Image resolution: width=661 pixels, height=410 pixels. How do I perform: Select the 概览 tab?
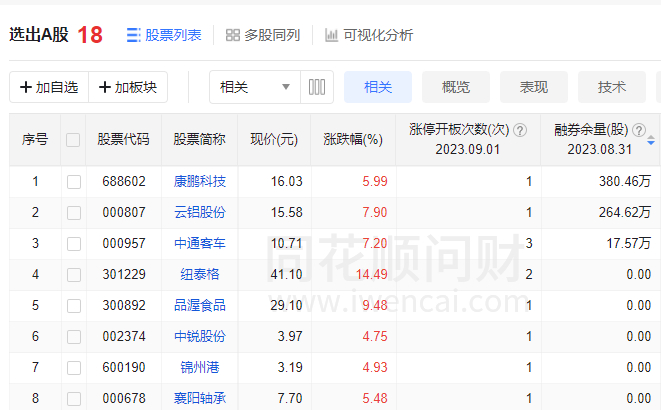point(456,87)
